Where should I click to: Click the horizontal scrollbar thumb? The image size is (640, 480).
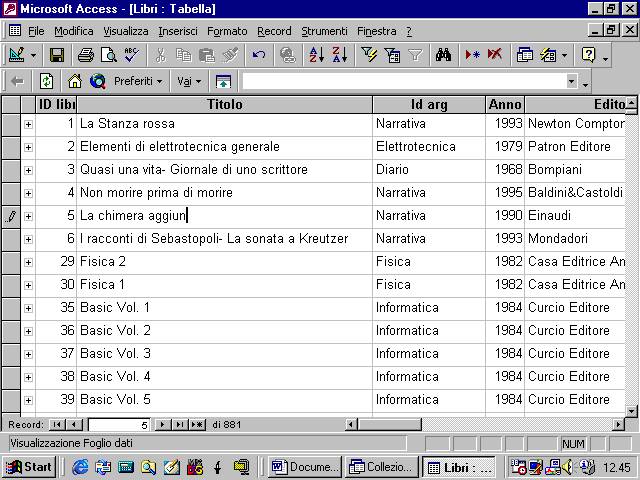(x=389, y=424)
